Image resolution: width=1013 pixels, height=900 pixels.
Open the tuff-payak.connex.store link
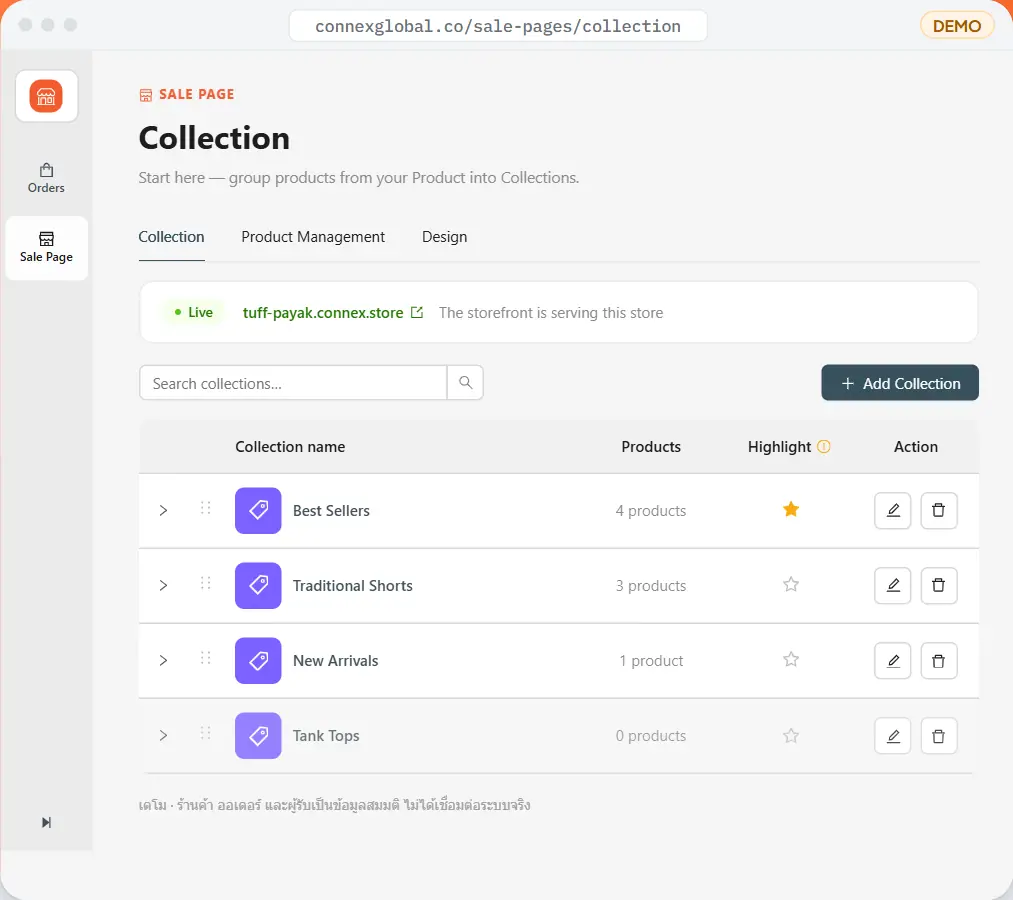333,313
